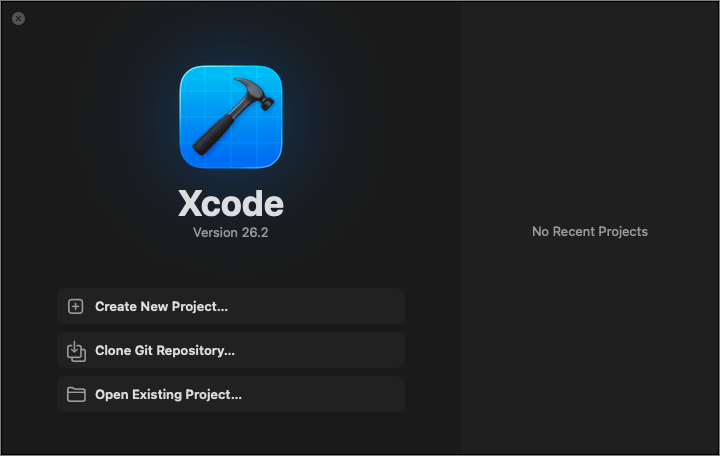Clone Git Repository
The image size is (720, 456).
pos(231,350)
